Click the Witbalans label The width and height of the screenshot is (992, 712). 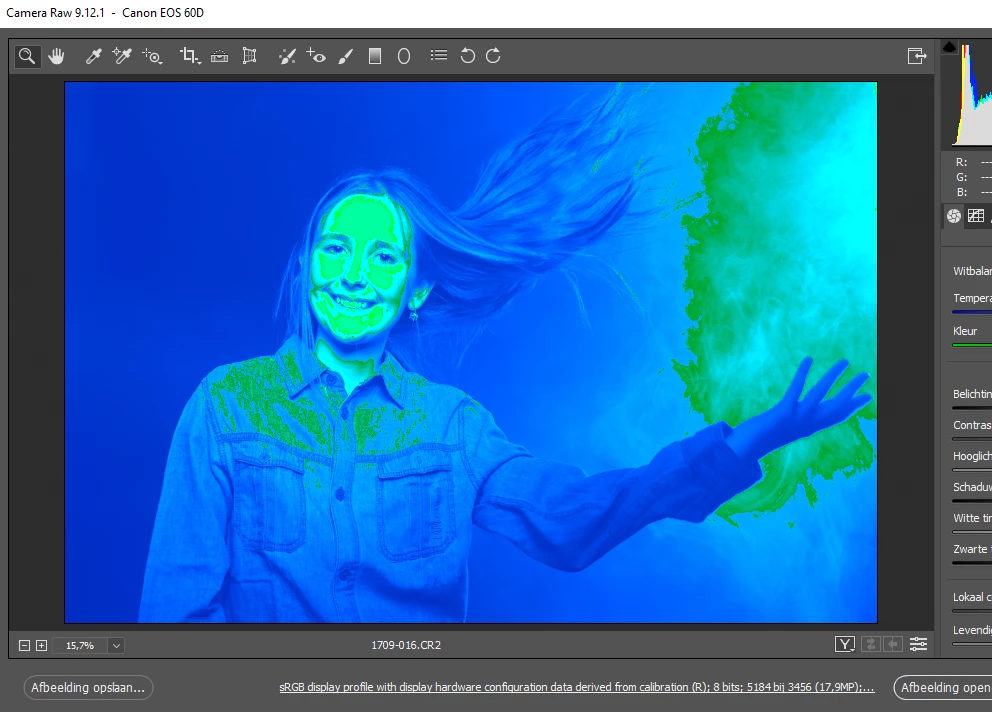tap(972, 271)
